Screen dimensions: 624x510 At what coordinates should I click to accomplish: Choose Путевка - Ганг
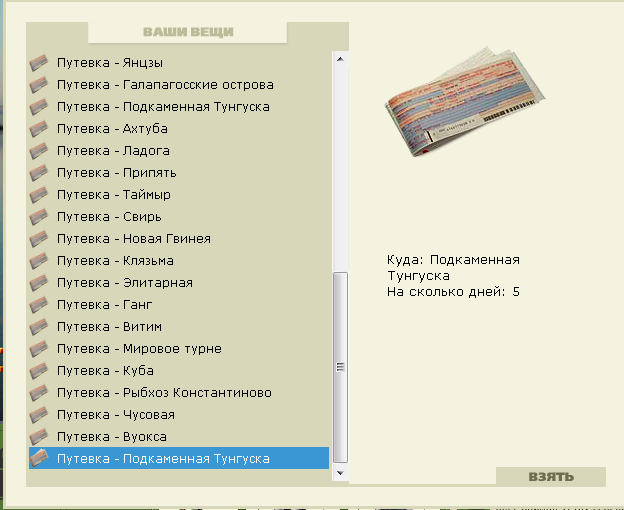[179, 305]
